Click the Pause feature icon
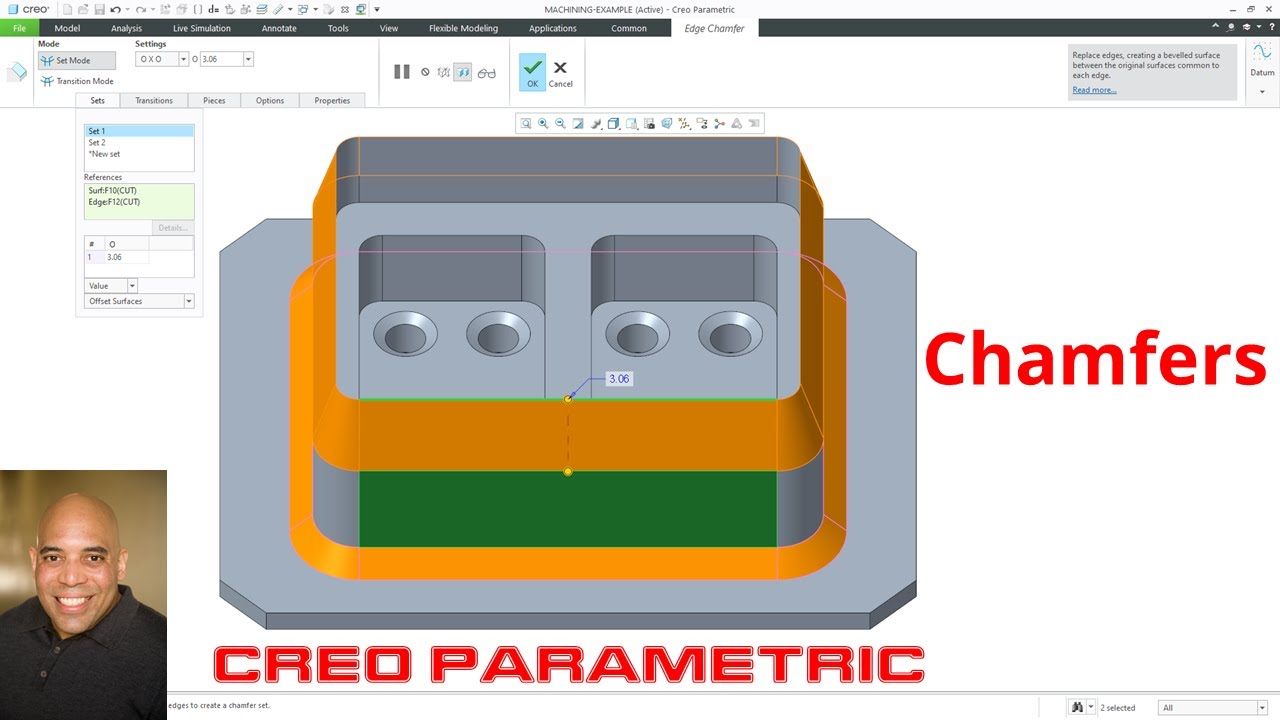 [x=402, y=72]
